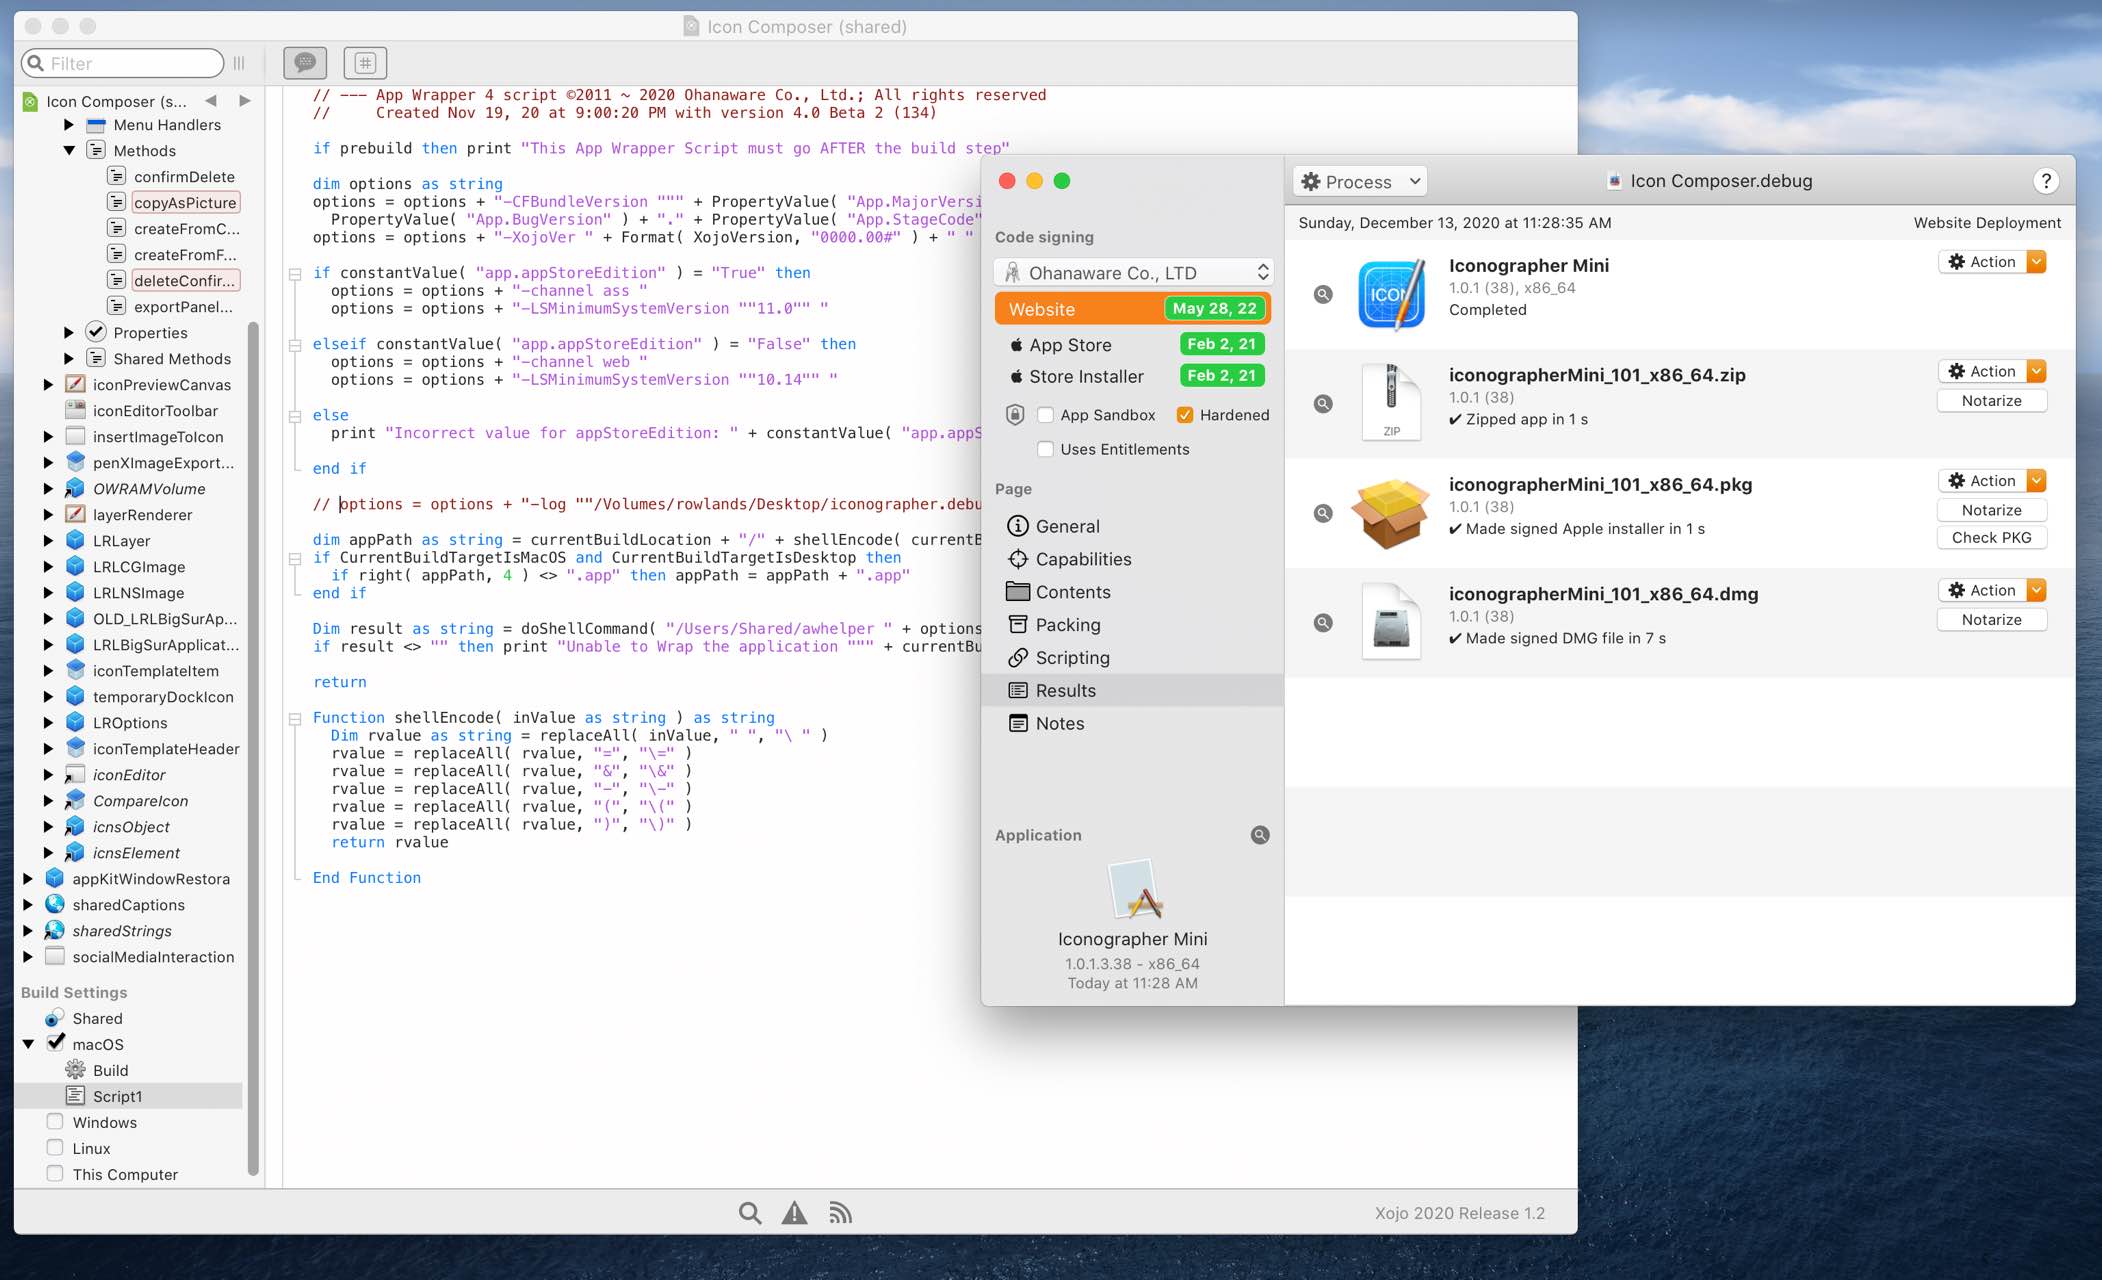Click the navigator vertical scrollbar
Viewport: 2102px width, 1280px height.
pyautogui.click(x=253, y=747)
